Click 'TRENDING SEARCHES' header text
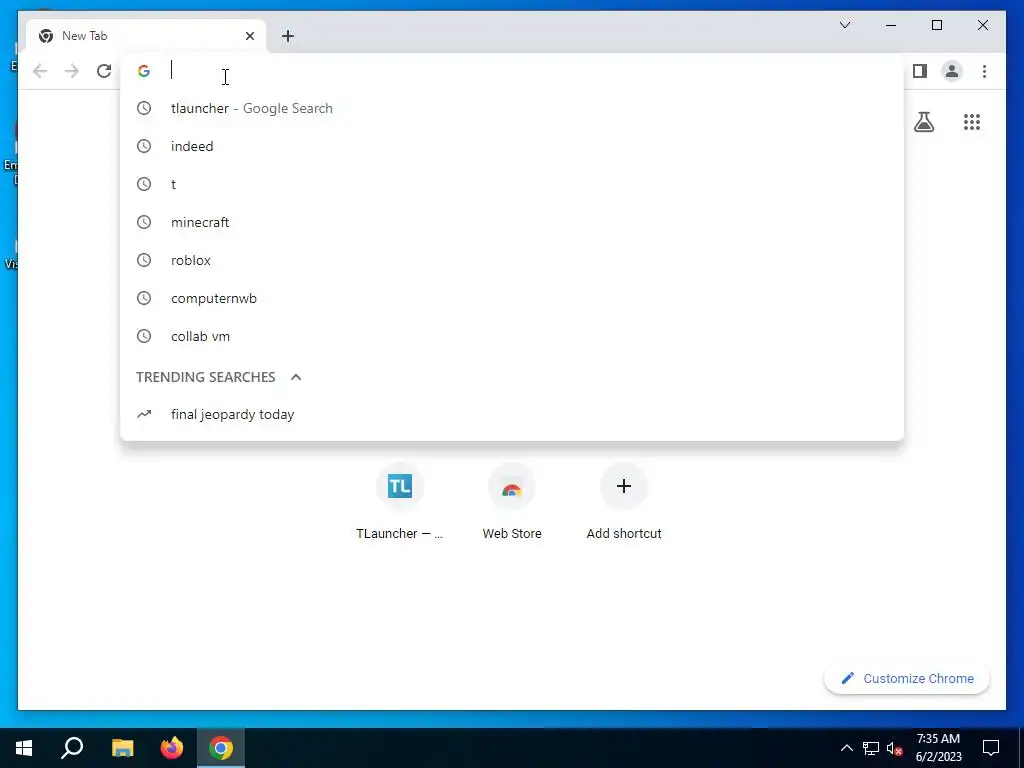1024x768 pixels. 206,377
